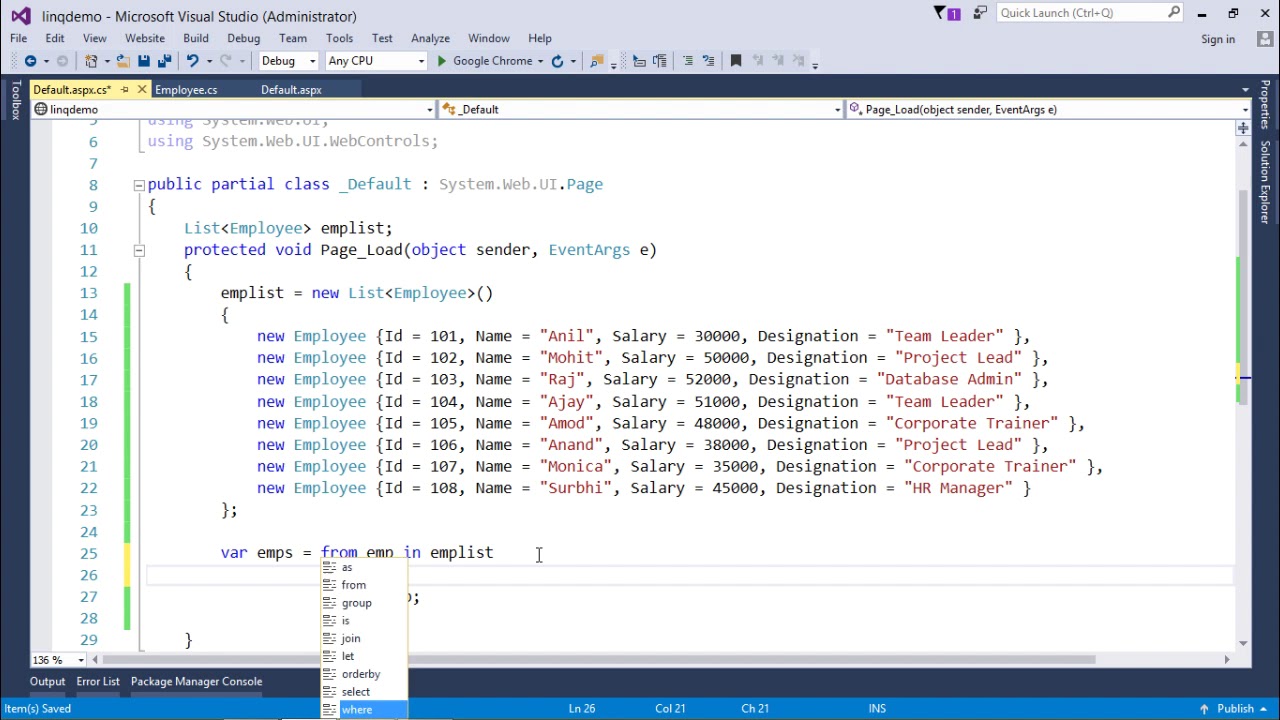Clear all bookmarks icon in toolbar
The width and height of the screenshot is (1280, 720).
800,61
